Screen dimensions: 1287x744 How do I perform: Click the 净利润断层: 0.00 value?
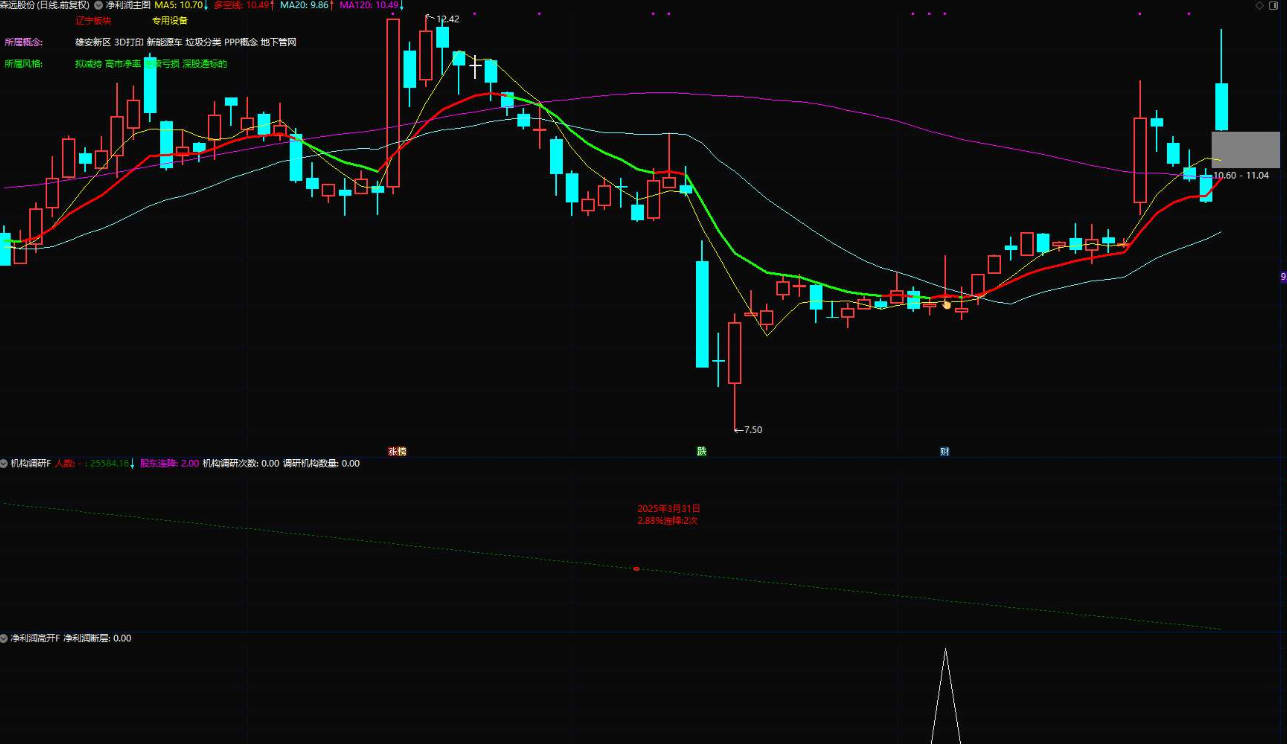[97, 638]
